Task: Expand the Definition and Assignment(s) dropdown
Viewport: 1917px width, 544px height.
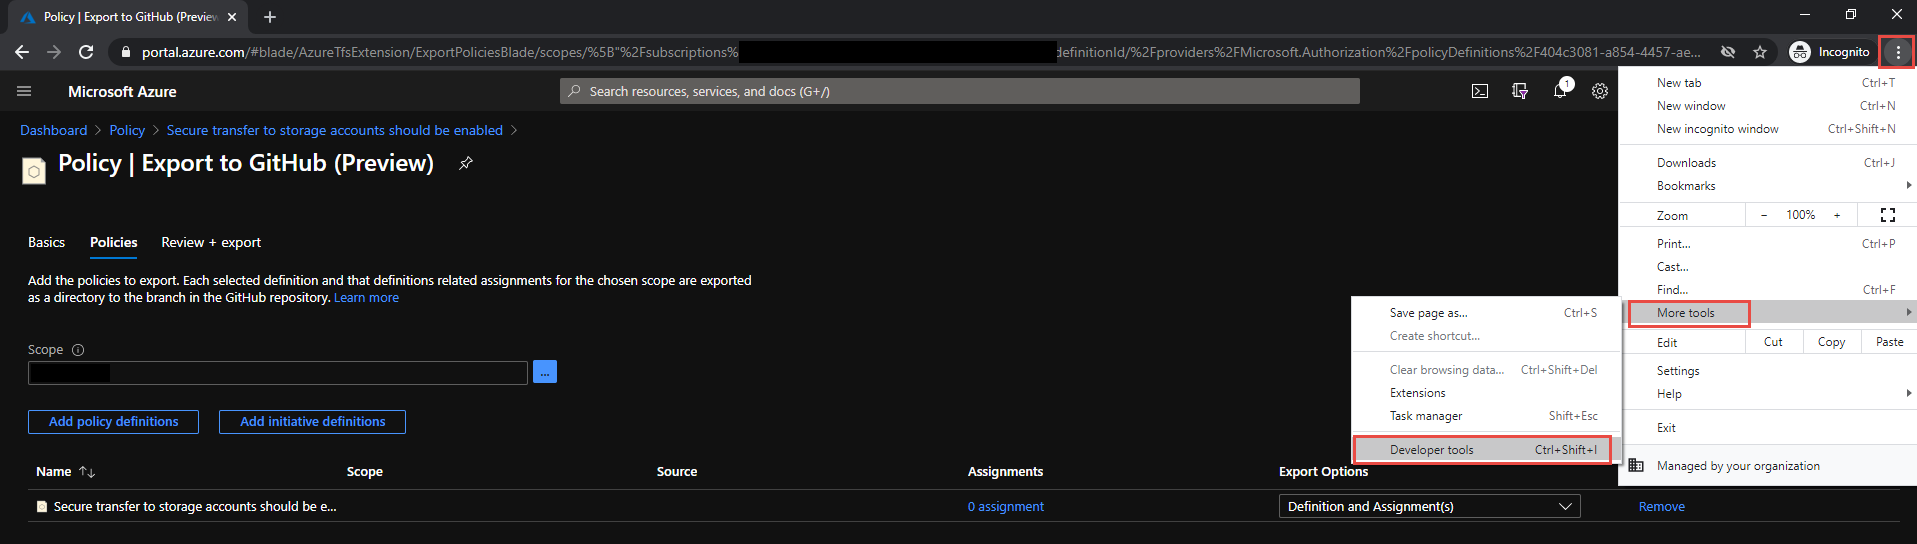Action: 1430,507
